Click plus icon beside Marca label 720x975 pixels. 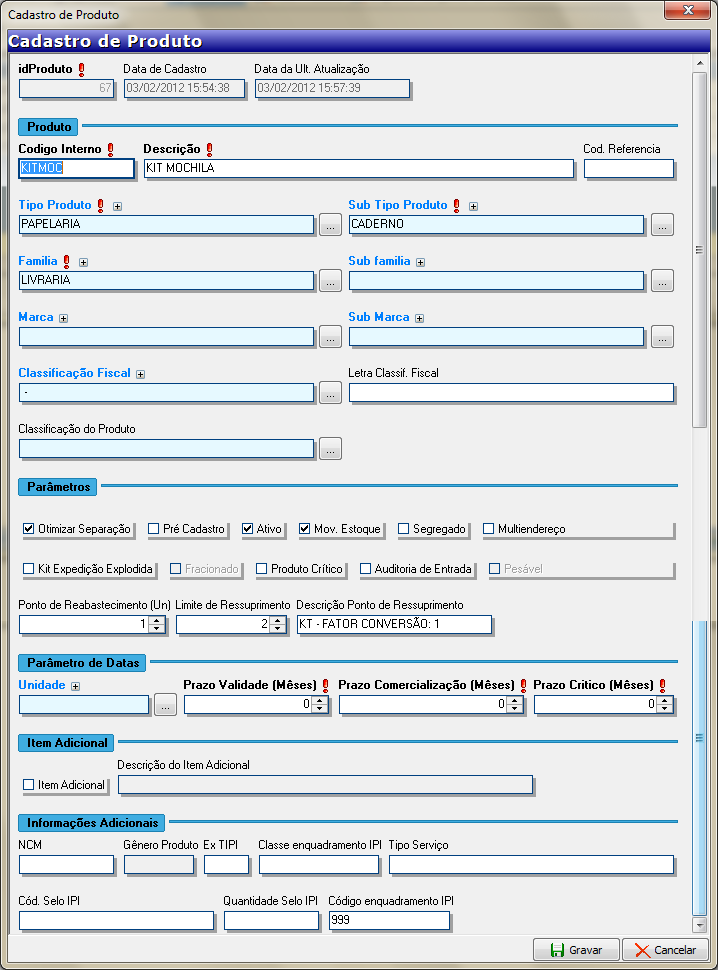point(63,320)
